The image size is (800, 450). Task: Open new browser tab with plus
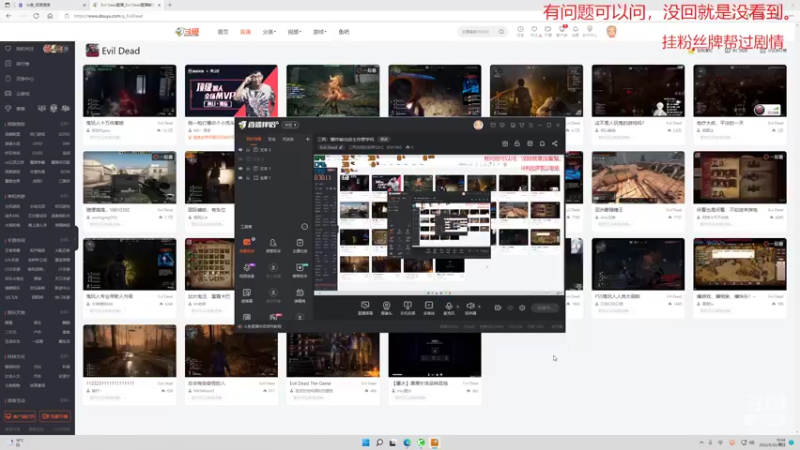169,5
